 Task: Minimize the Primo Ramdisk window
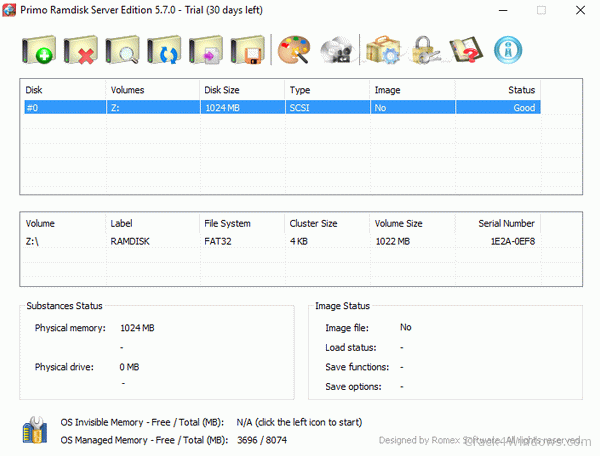[x=503, y=10]
